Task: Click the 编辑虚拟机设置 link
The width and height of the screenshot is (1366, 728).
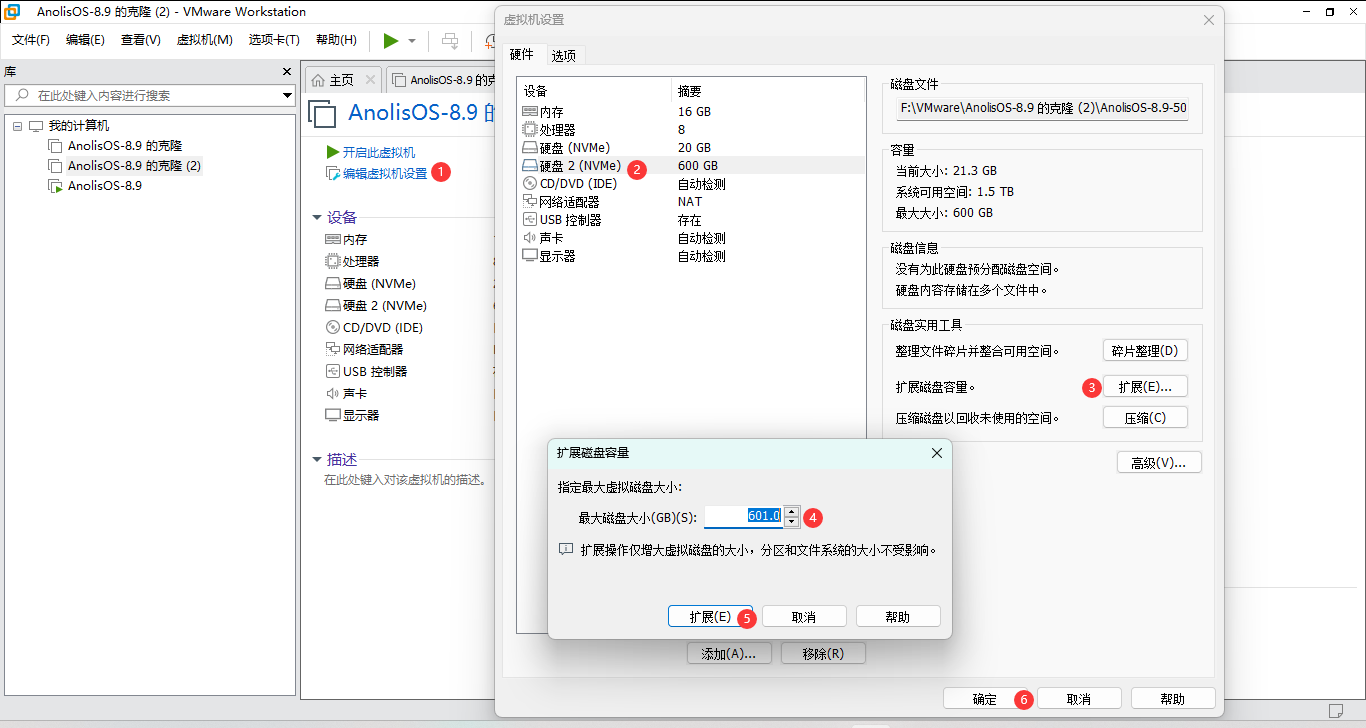Action: point(385,173)
